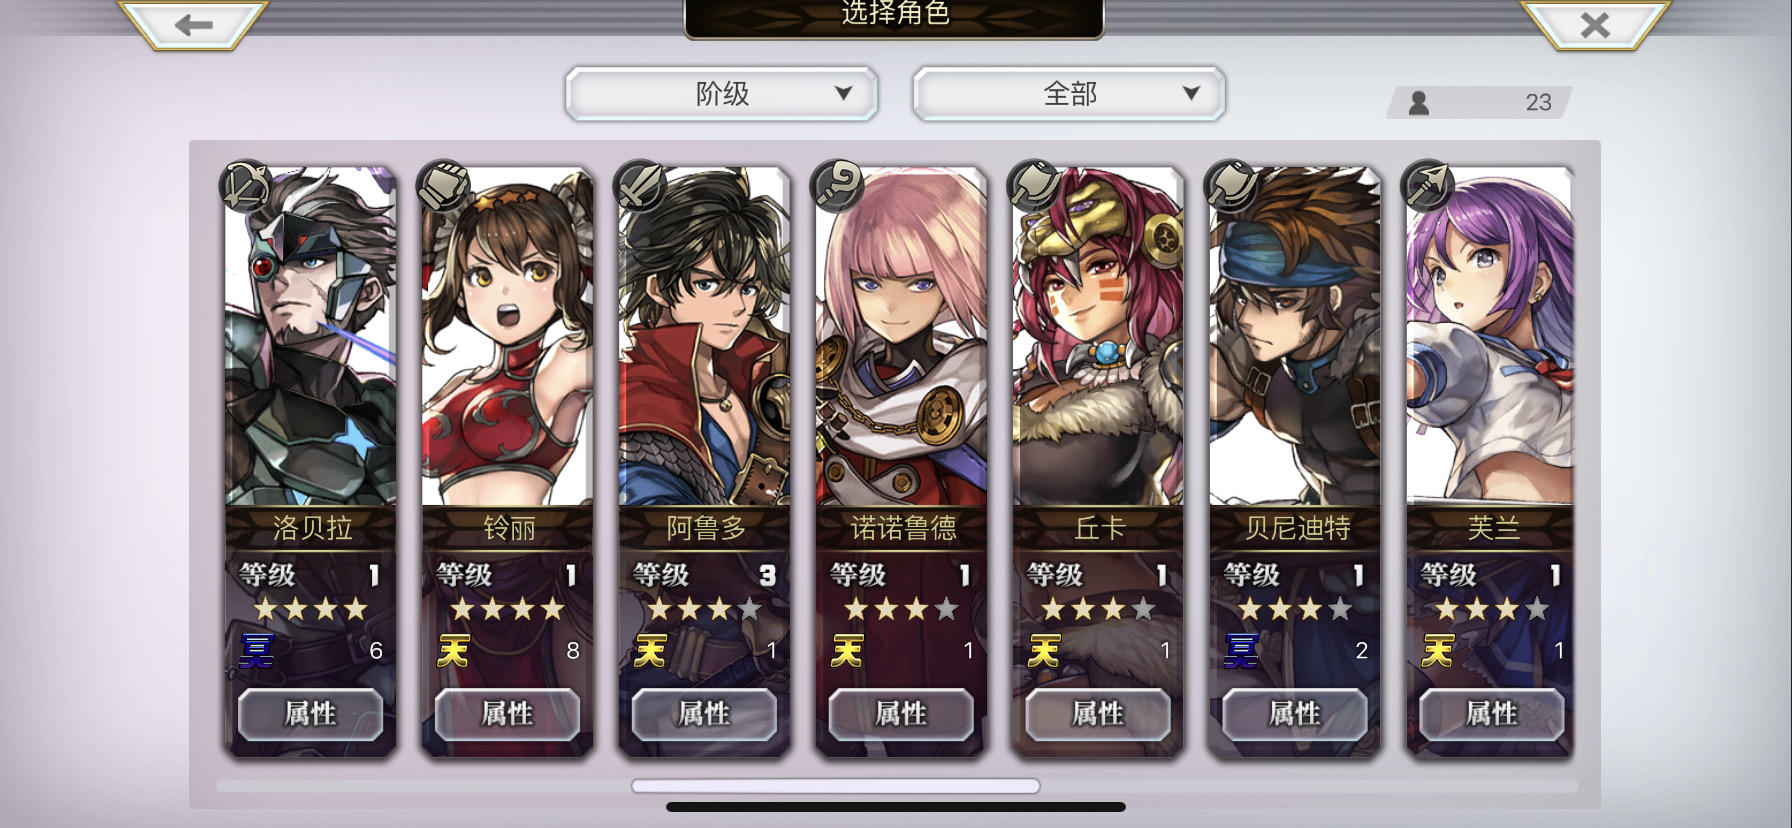Click the 天 element icon on 铃丽
This screenshot has height=828, width=1792.
453,651
